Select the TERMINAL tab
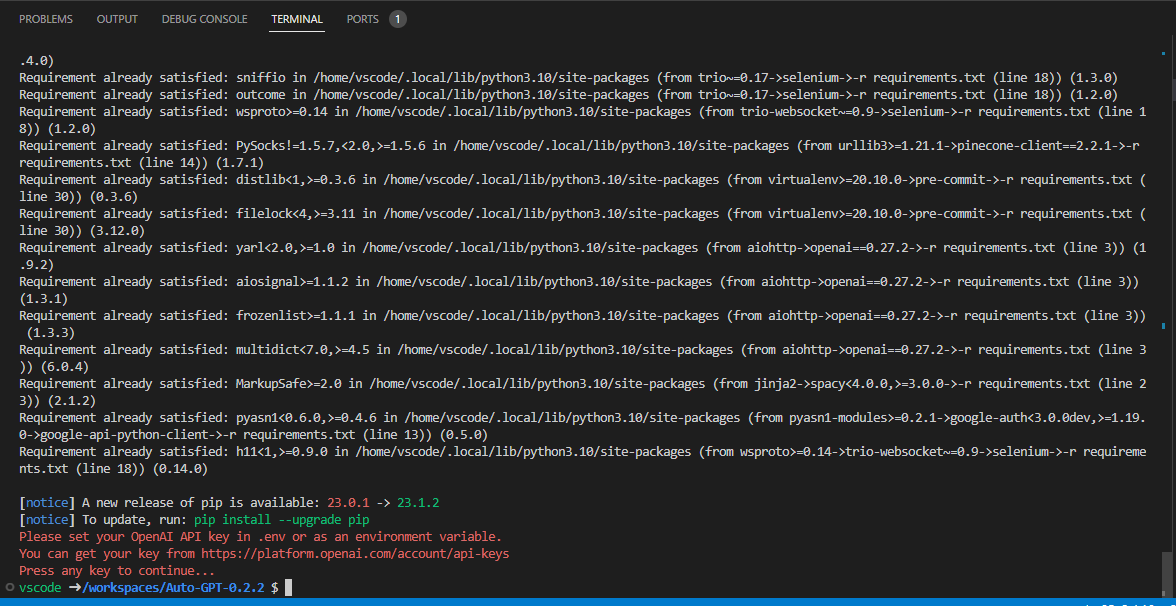1176x606 pixels. 296,18
